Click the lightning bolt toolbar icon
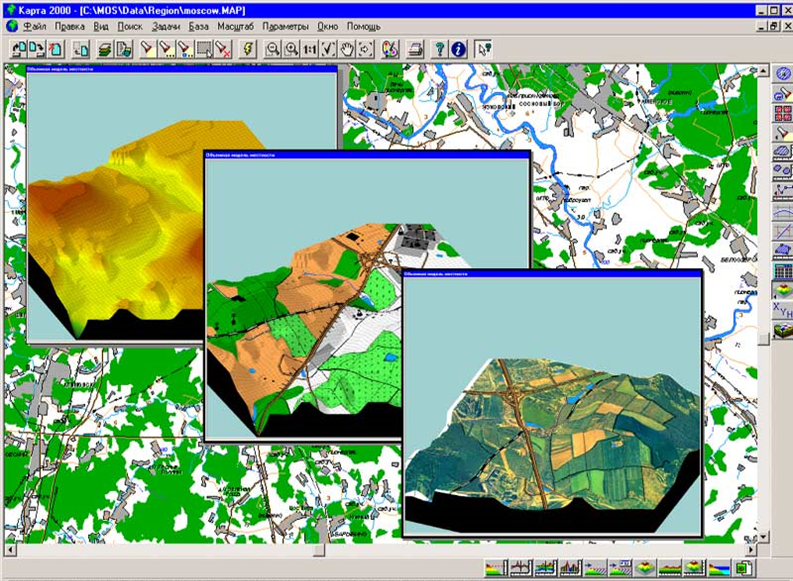Viewport: 793px width, 581px height. [248, 48]
